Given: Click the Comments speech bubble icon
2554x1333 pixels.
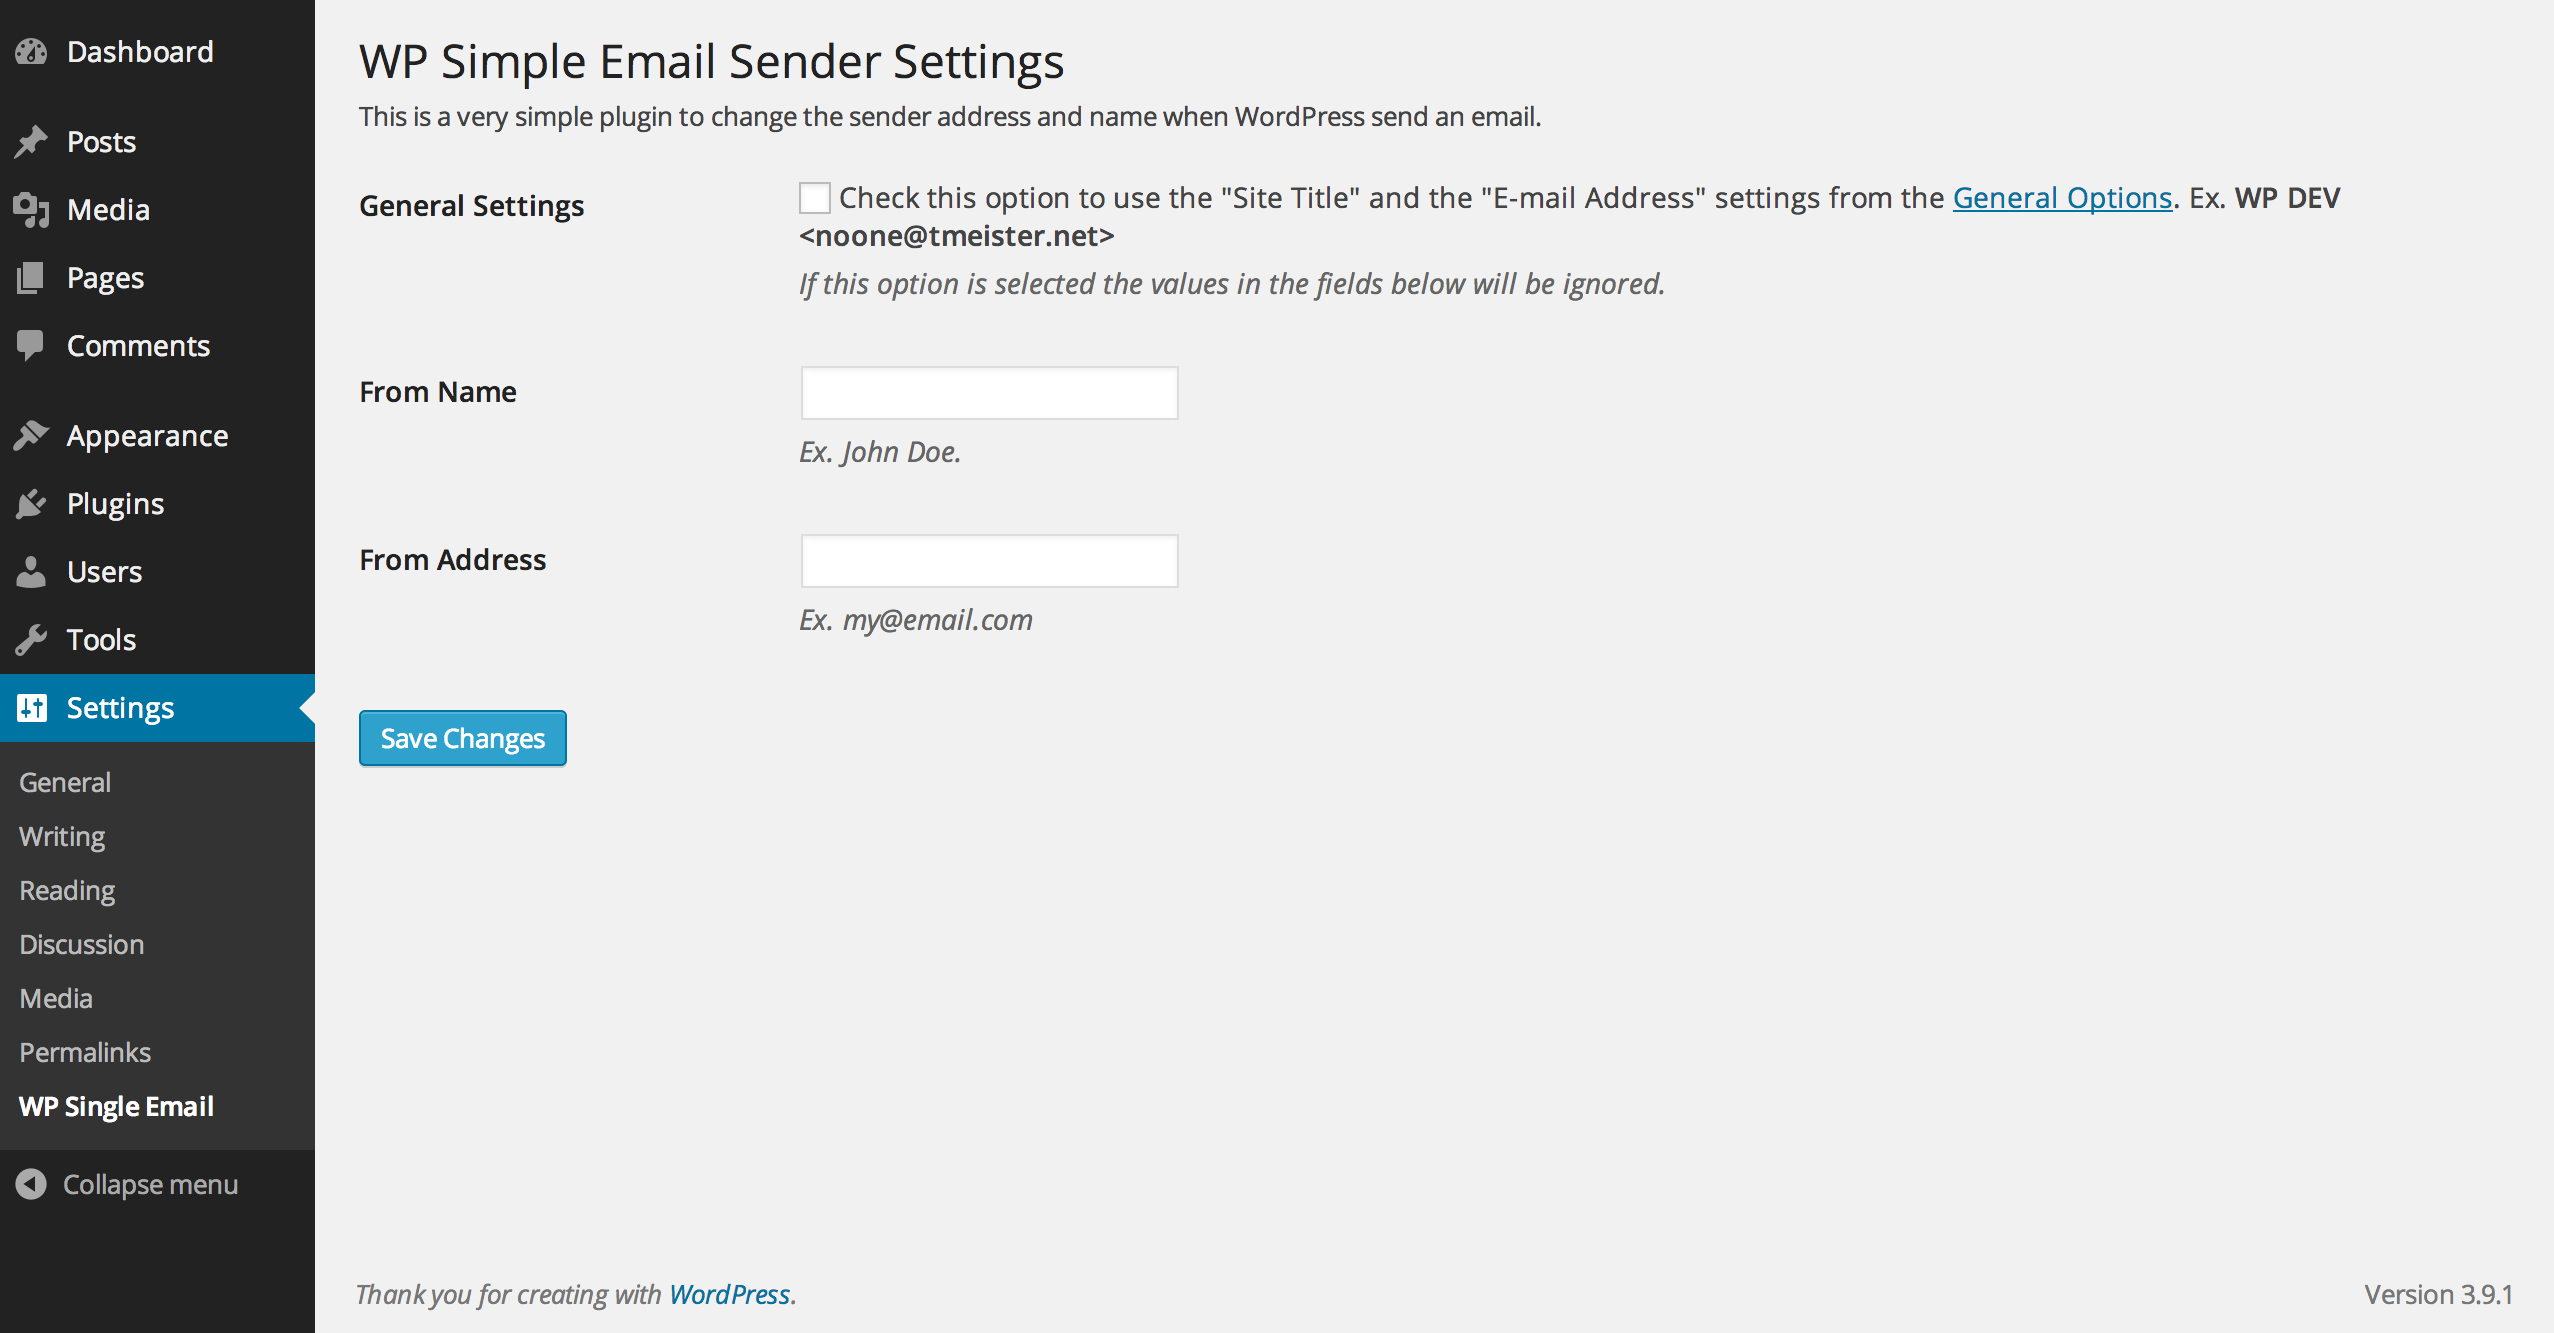Looking at the screenshot, I should (x=31, y=346).
